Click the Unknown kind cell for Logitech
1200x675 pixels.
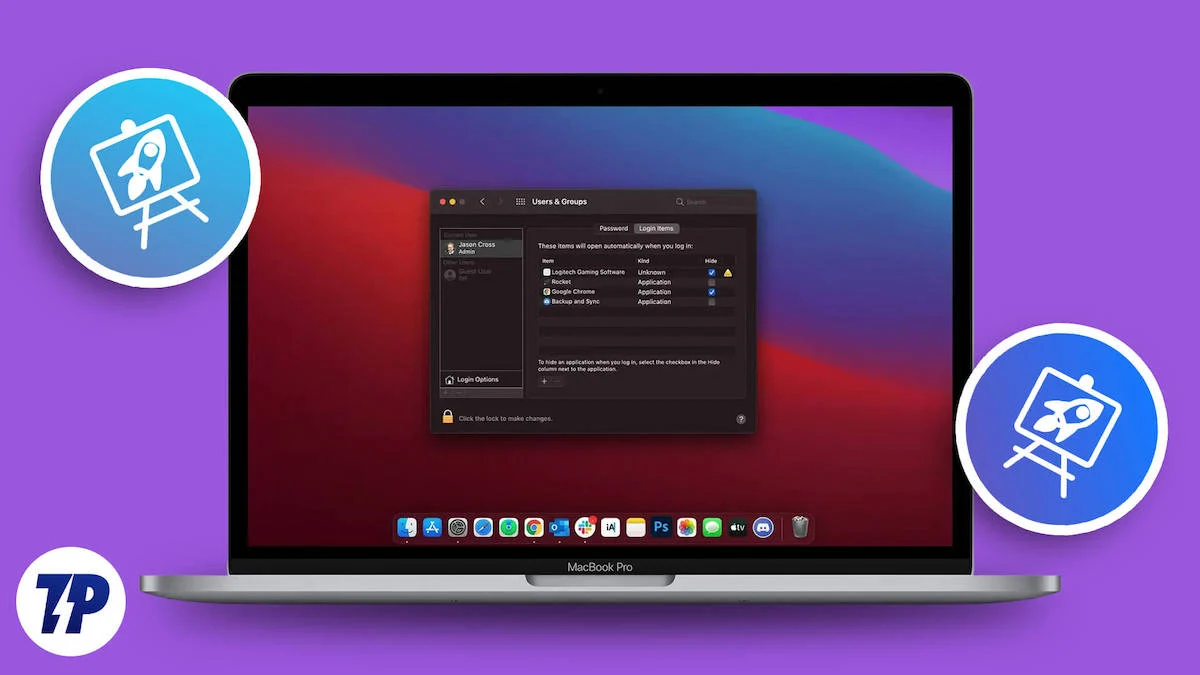tap(651, 272)
